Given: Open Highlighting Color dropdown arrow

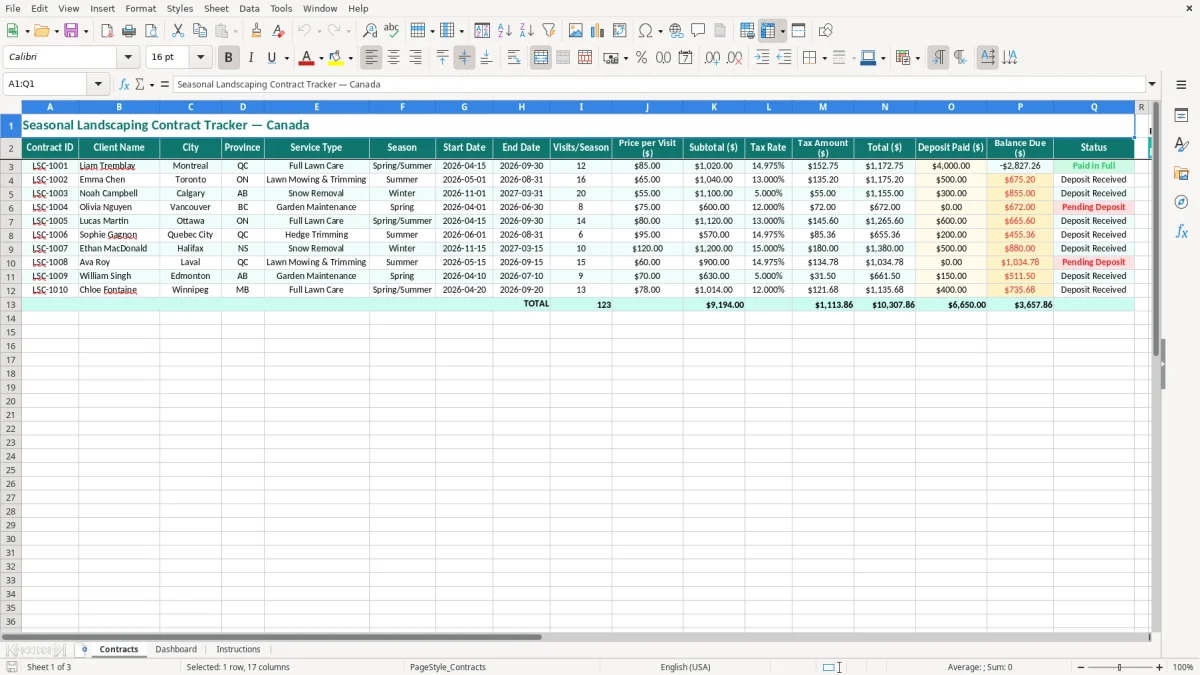Looking at the screenshot, I should click(350, 58).
